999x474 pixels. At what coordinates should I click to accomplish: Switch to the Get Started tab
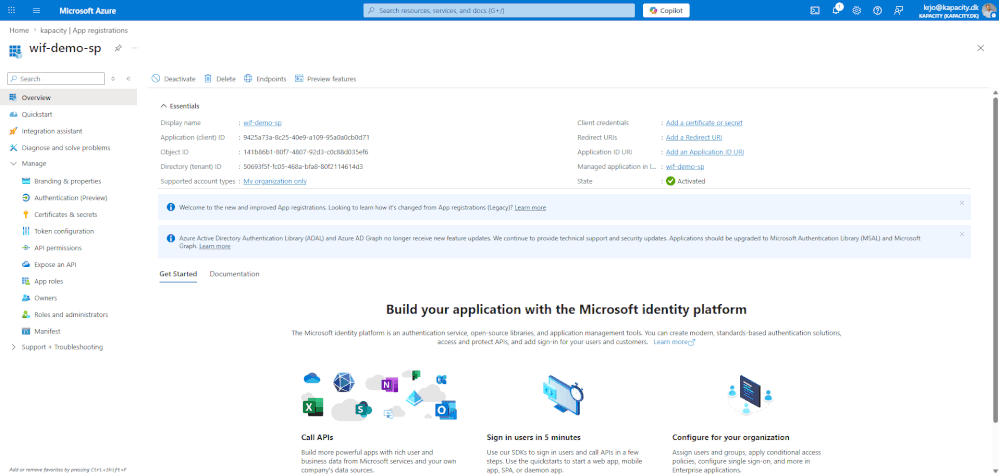coord(178,274)
